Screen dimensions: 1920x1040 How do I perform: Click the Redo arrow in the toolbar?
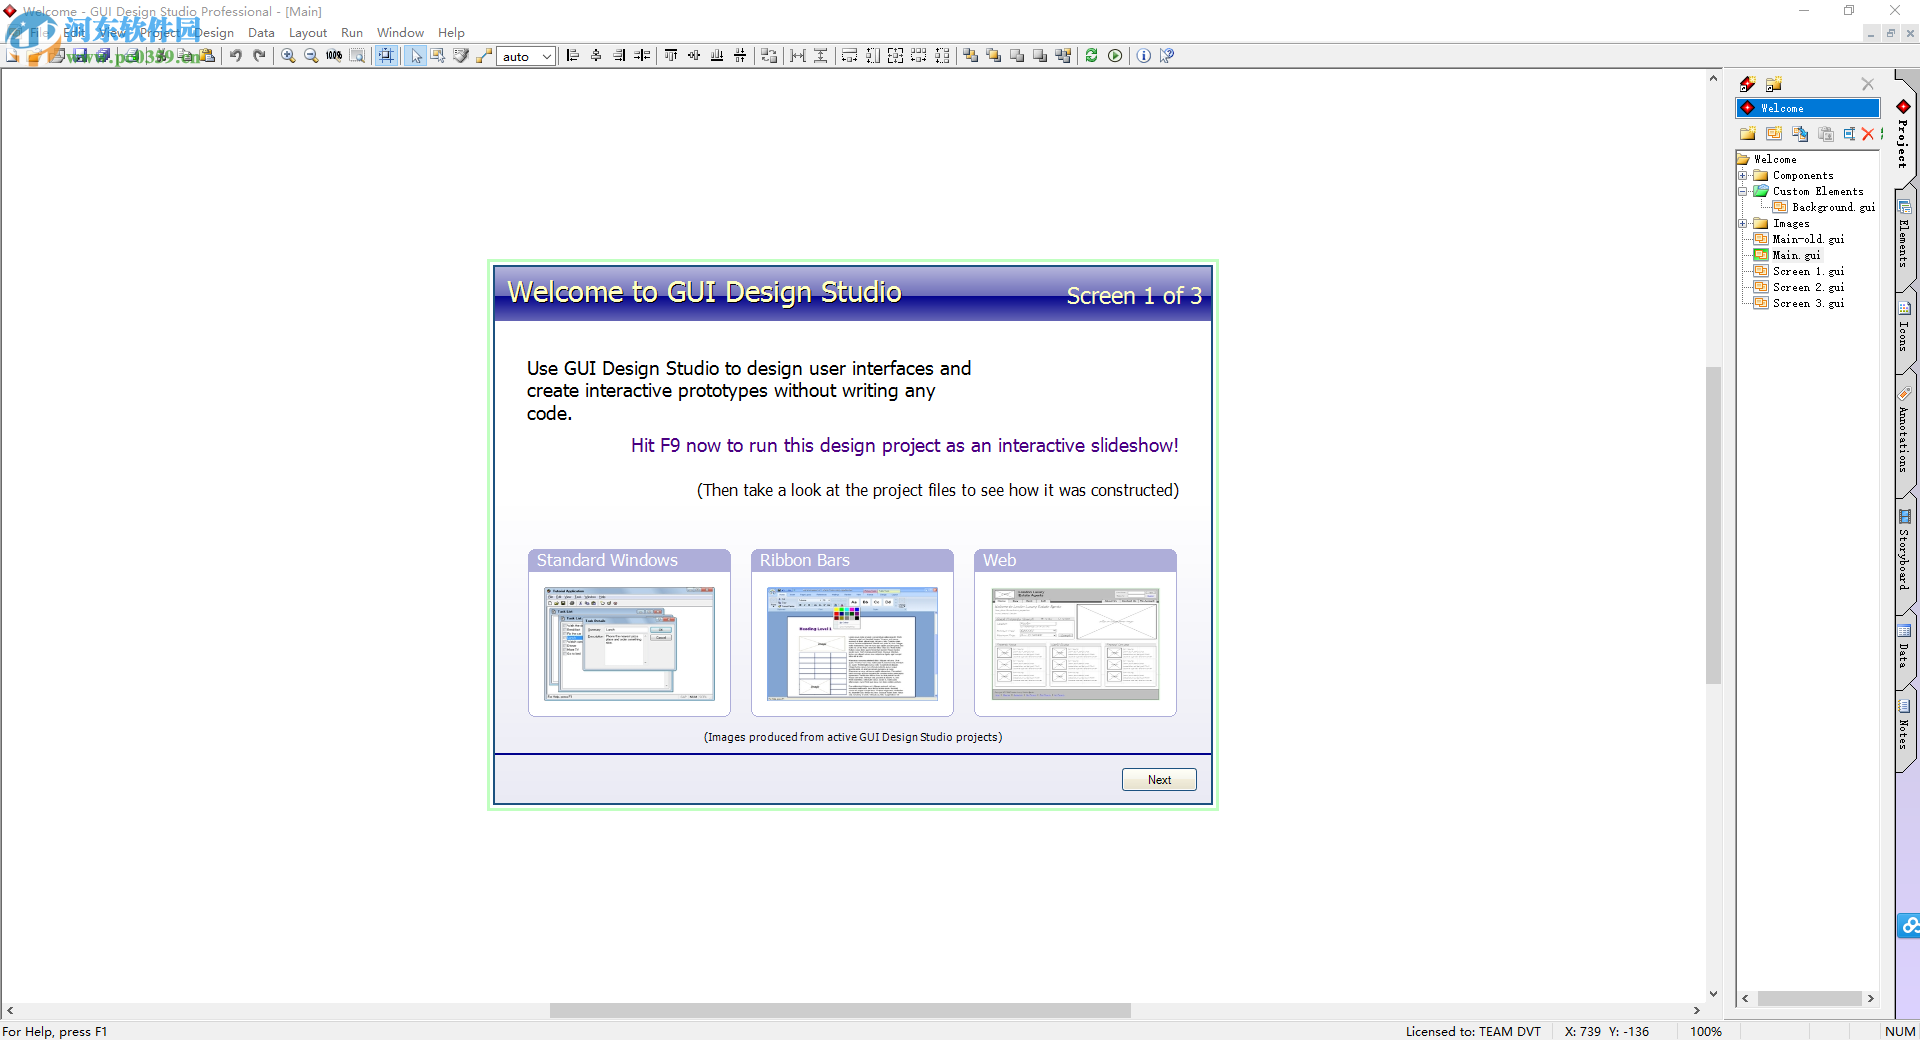[259, 56]
